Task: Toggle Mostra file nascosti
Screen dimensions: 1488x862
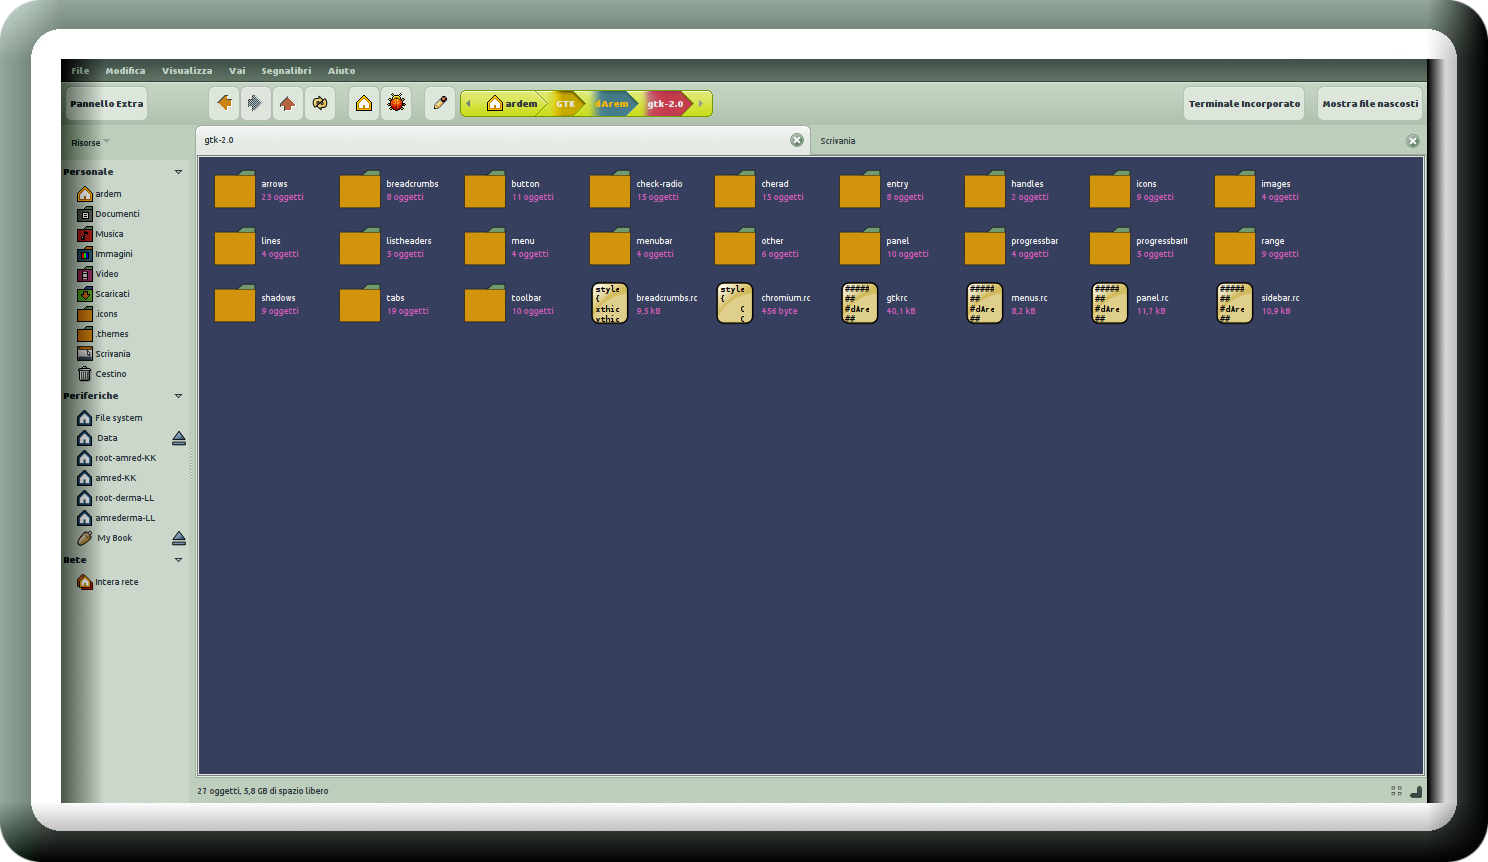Action: point(1370,103)
